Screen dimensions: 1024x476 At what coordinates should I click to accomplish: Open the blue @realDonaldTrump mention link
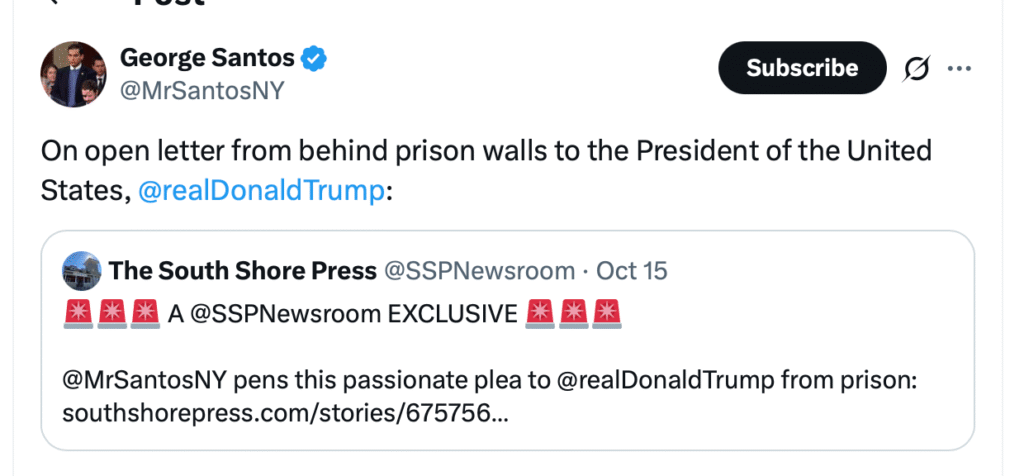point(261,192)
